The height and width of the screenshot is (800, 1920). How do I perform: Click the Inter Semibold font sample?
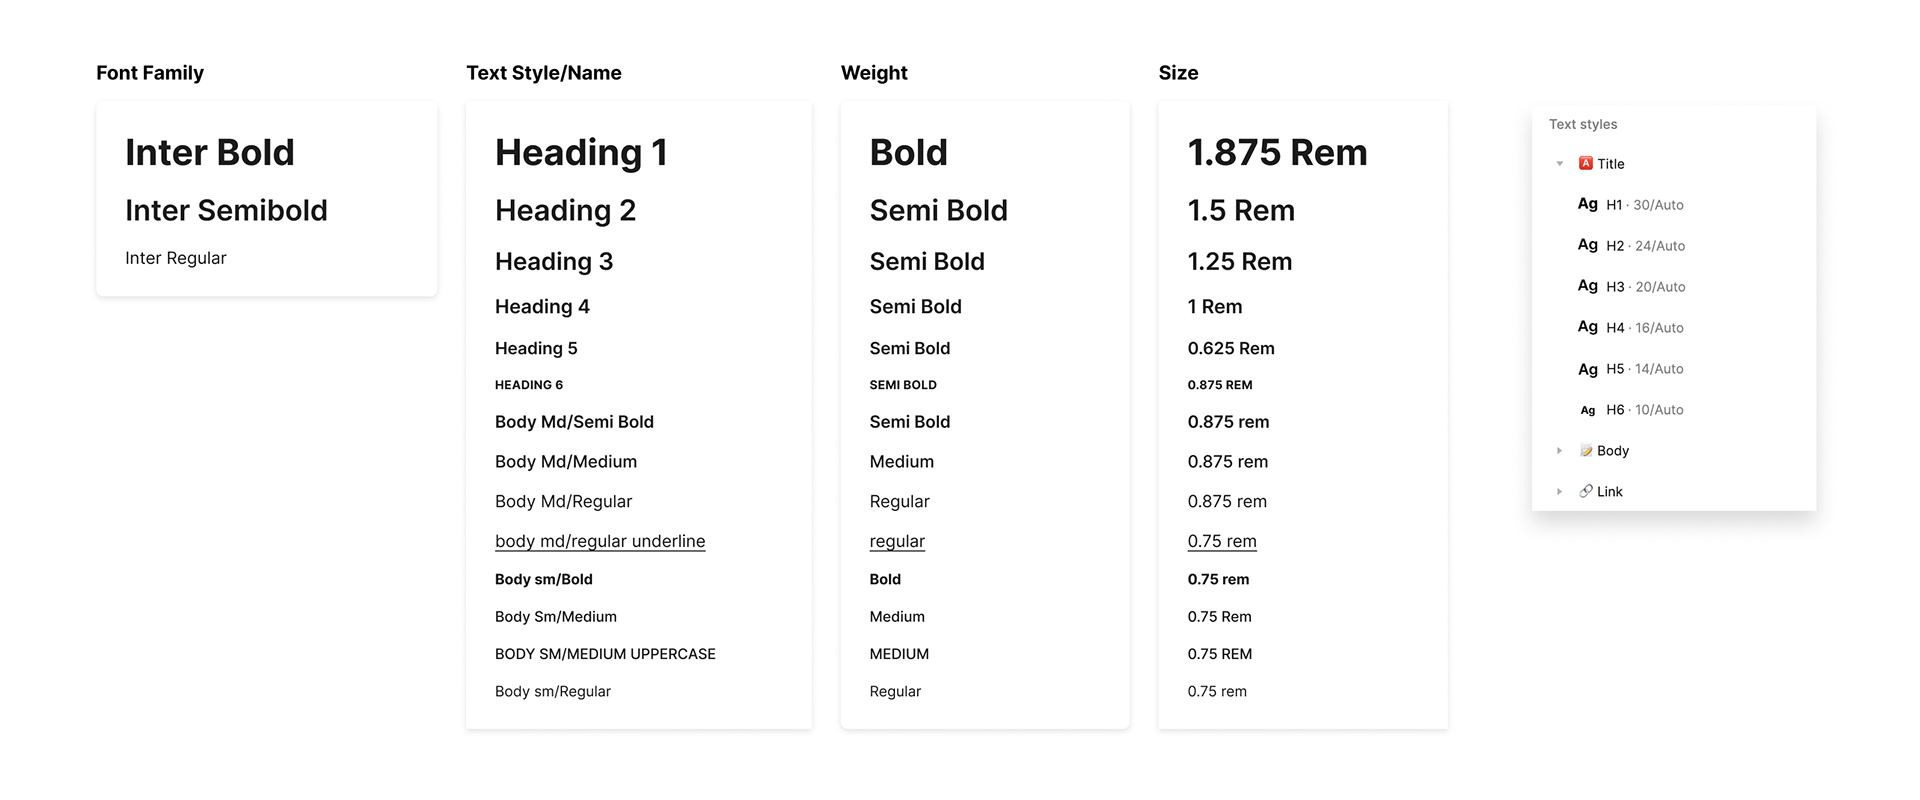[x=226, y=211]
